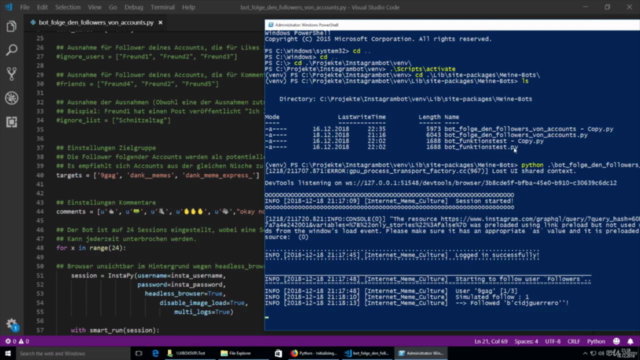
Task: Switch to the Firefox taskbar window
Action: pos(313,353)
